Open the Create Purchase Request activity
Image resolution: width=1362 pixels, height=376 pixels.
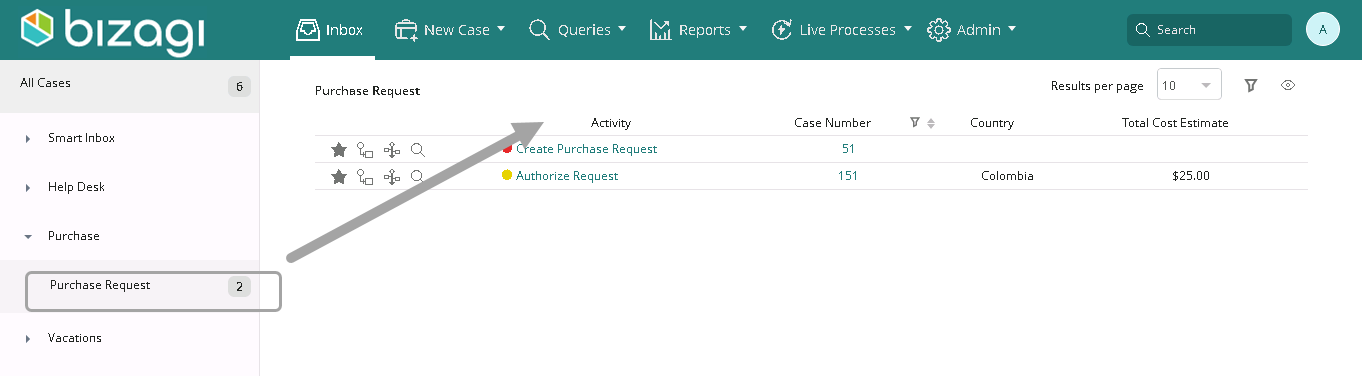(586, 149)
